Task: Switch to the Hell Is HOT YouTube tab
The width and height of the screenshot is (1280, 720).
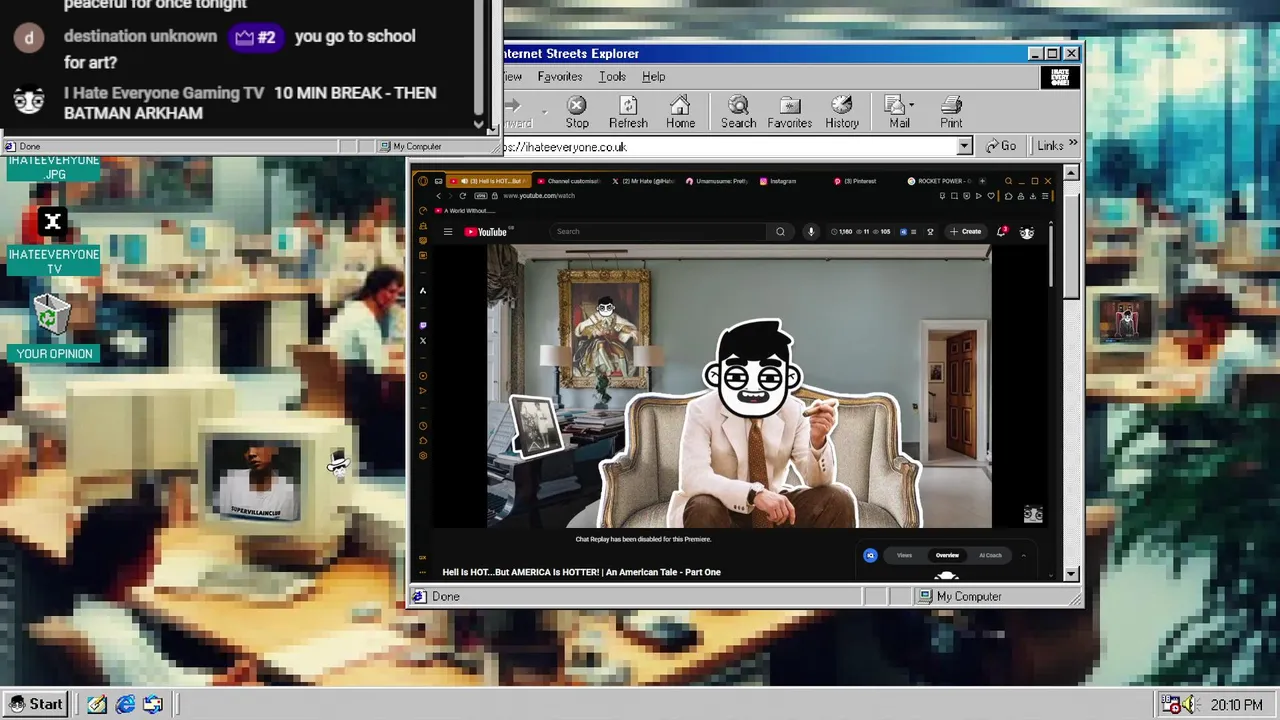Action: [x=487, y=181]
